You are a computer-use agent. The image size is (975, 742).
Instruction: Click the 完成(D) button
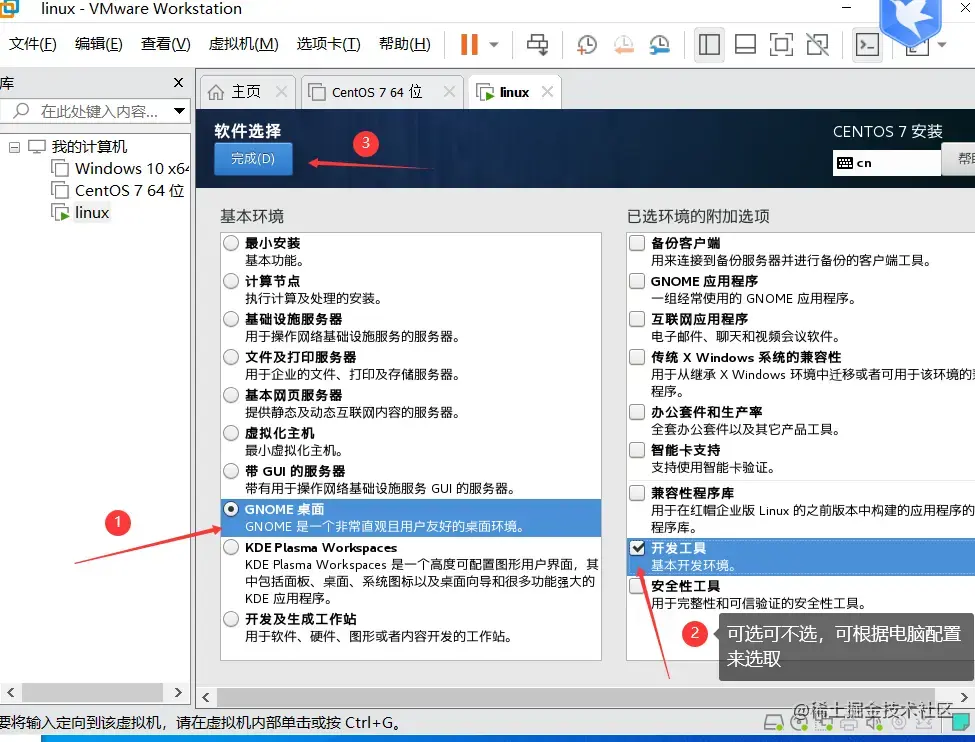pos(253,159)
